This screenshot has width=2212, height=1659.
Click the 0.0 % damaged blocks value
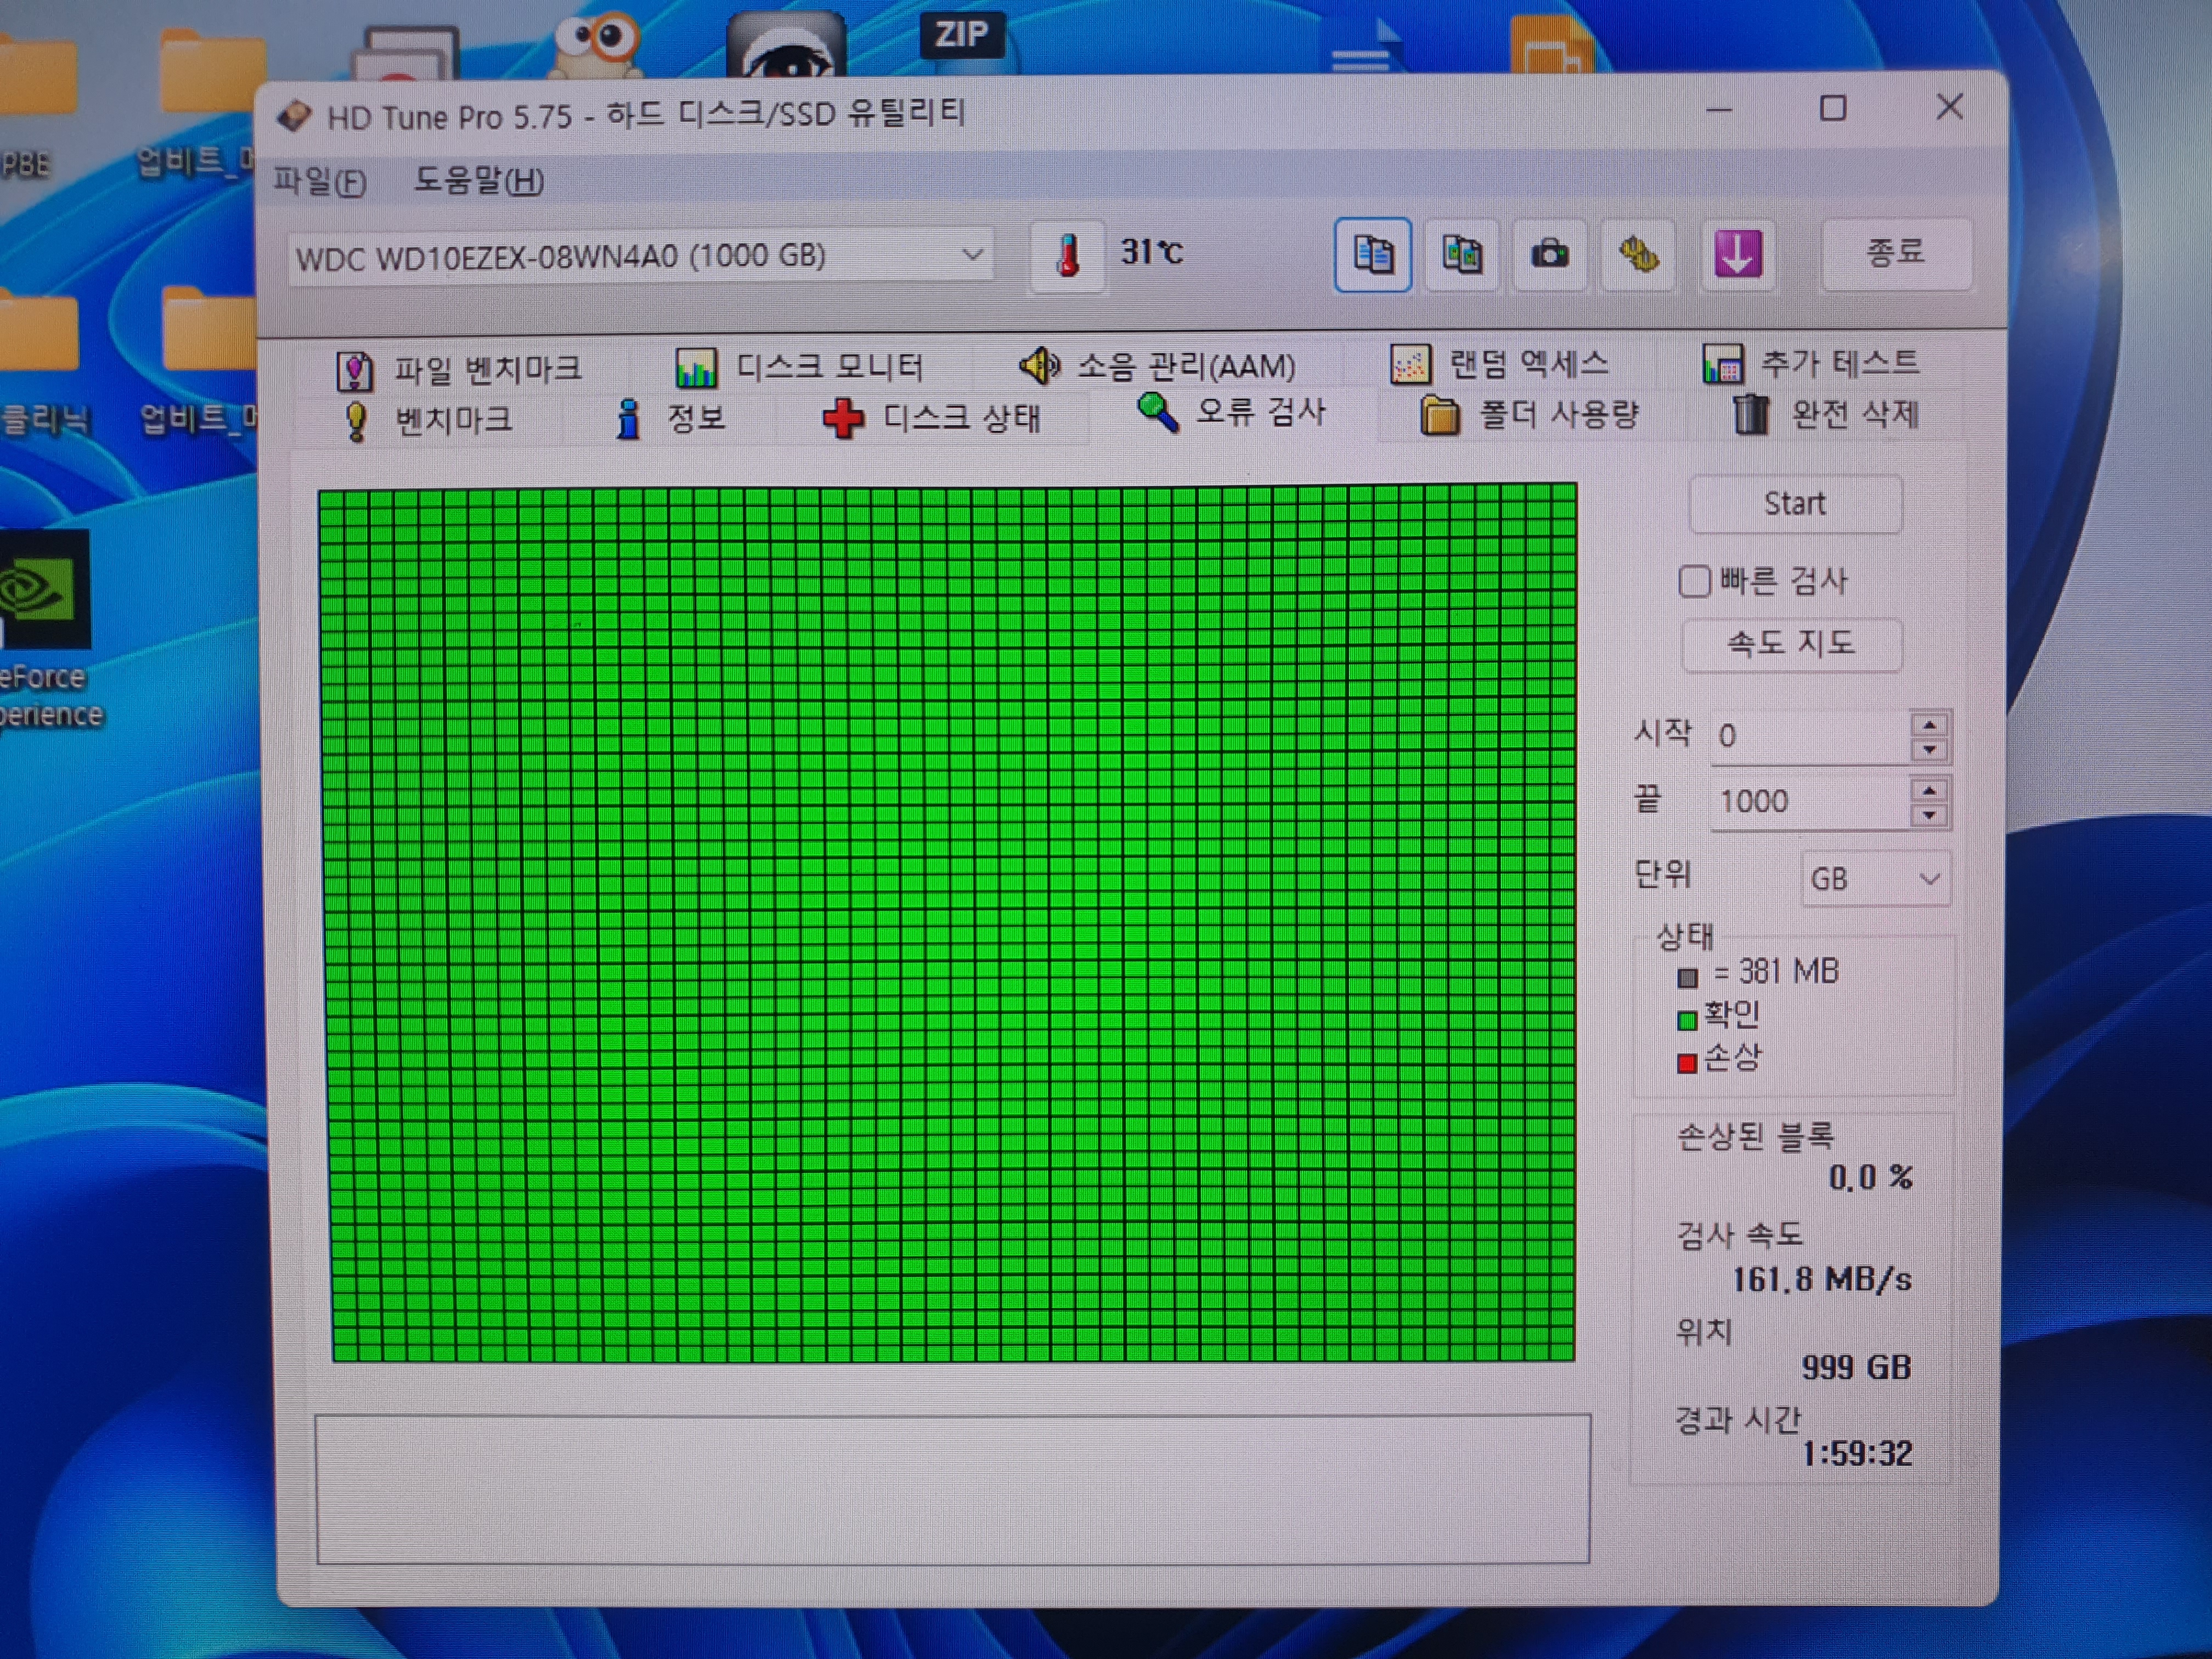[1870, 1177]
